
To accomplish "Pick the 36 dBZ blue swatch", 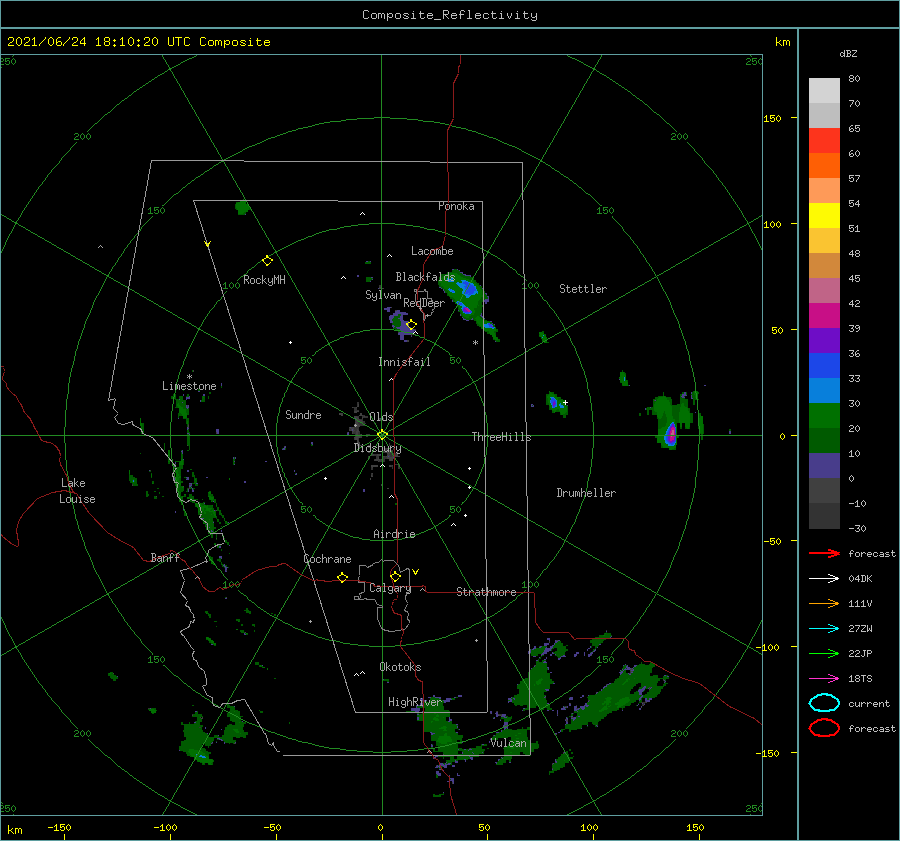I will 824,365.
